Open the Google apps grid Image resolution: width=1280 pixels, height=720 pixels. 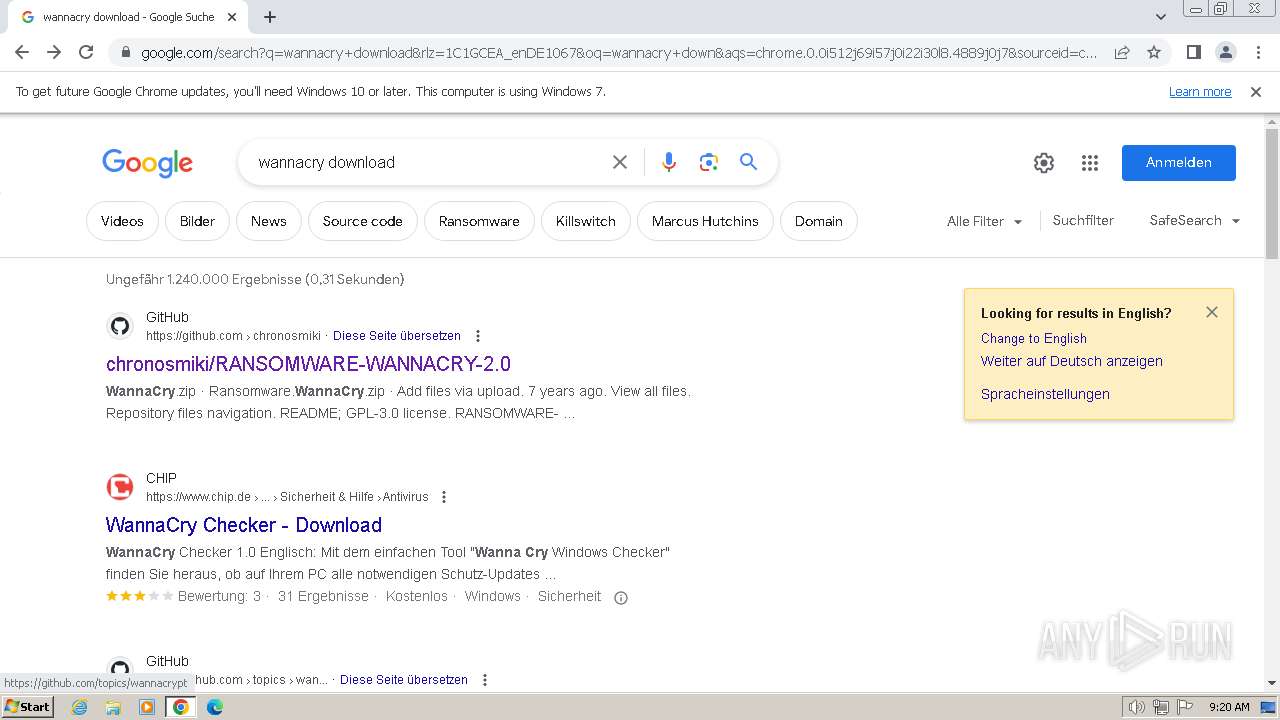tap(1090, 163)
